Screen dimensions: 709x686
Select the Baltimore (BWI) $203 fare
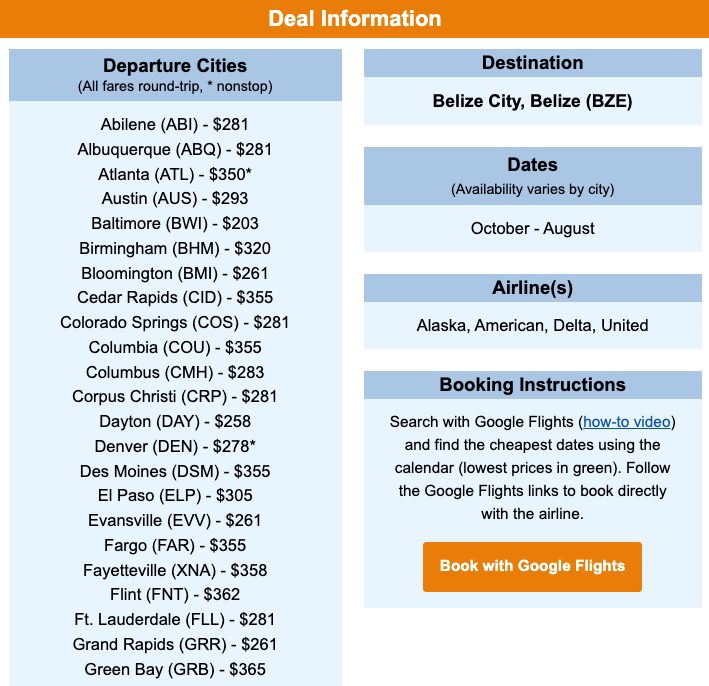point(175,223)
